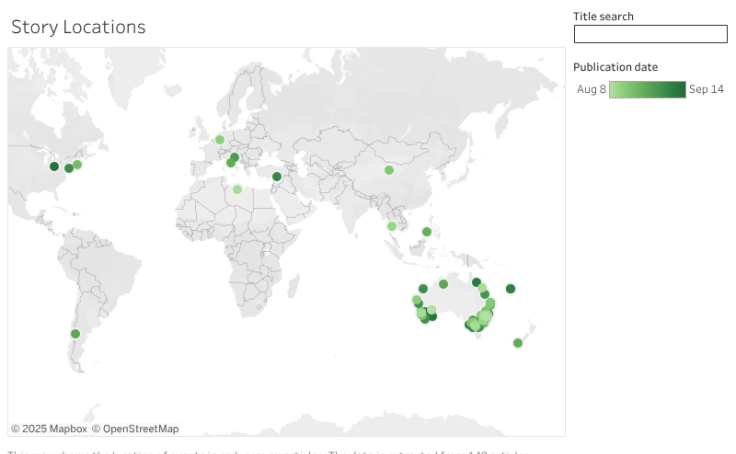Open the OpenStreetMap attribution link
The height and width of the screenshot is (454, 736).
click(135, 429)
